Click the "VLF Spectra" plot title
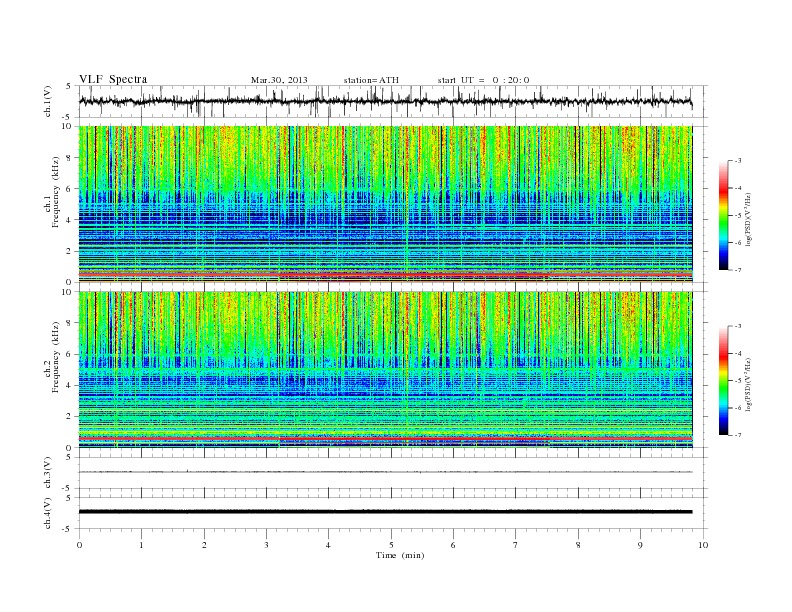The width and height of the screenshot is (792, 612). click(x=113, y=79)
